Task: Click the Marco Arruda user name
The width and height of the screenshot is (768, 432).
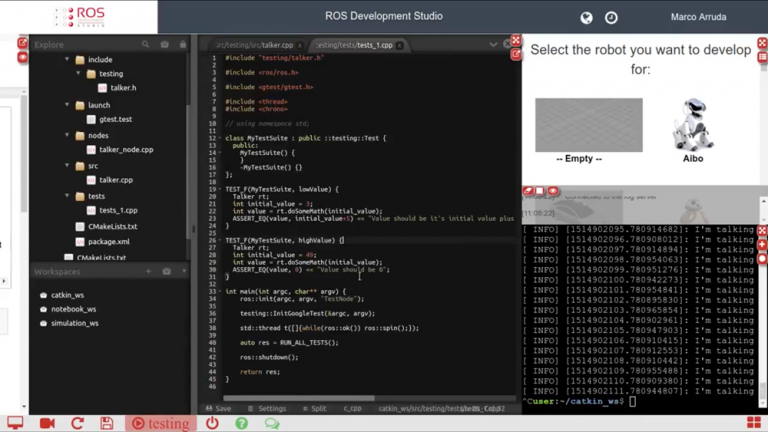Action: 698,17
